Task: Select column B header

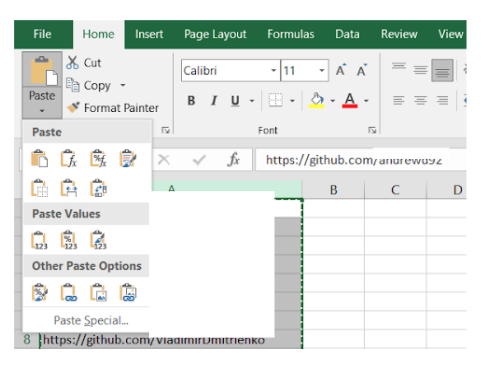Action: point(333,190)
